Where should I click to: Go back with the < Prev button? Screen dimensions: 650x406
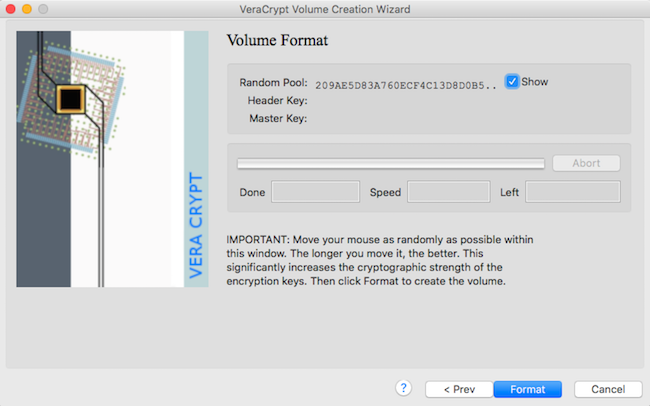tap(459, 389)
